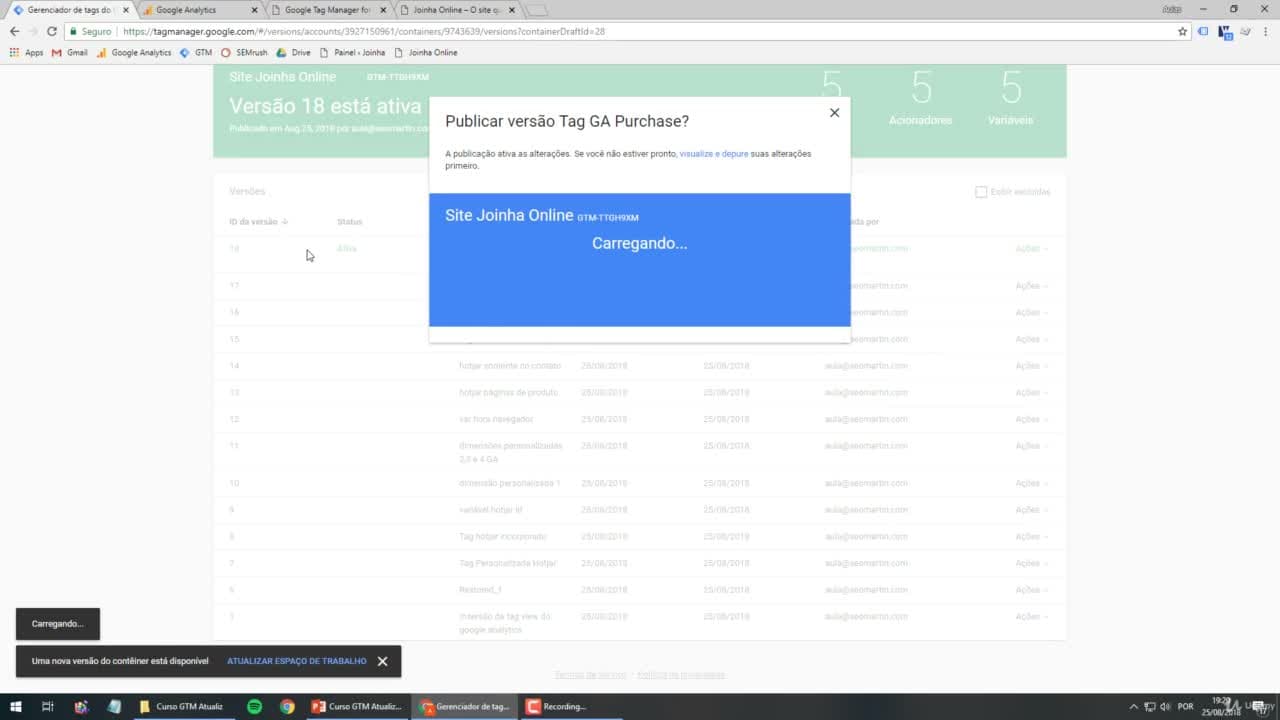
Task: Open the SEMrush bookmark
Action: tap(245, 52)
